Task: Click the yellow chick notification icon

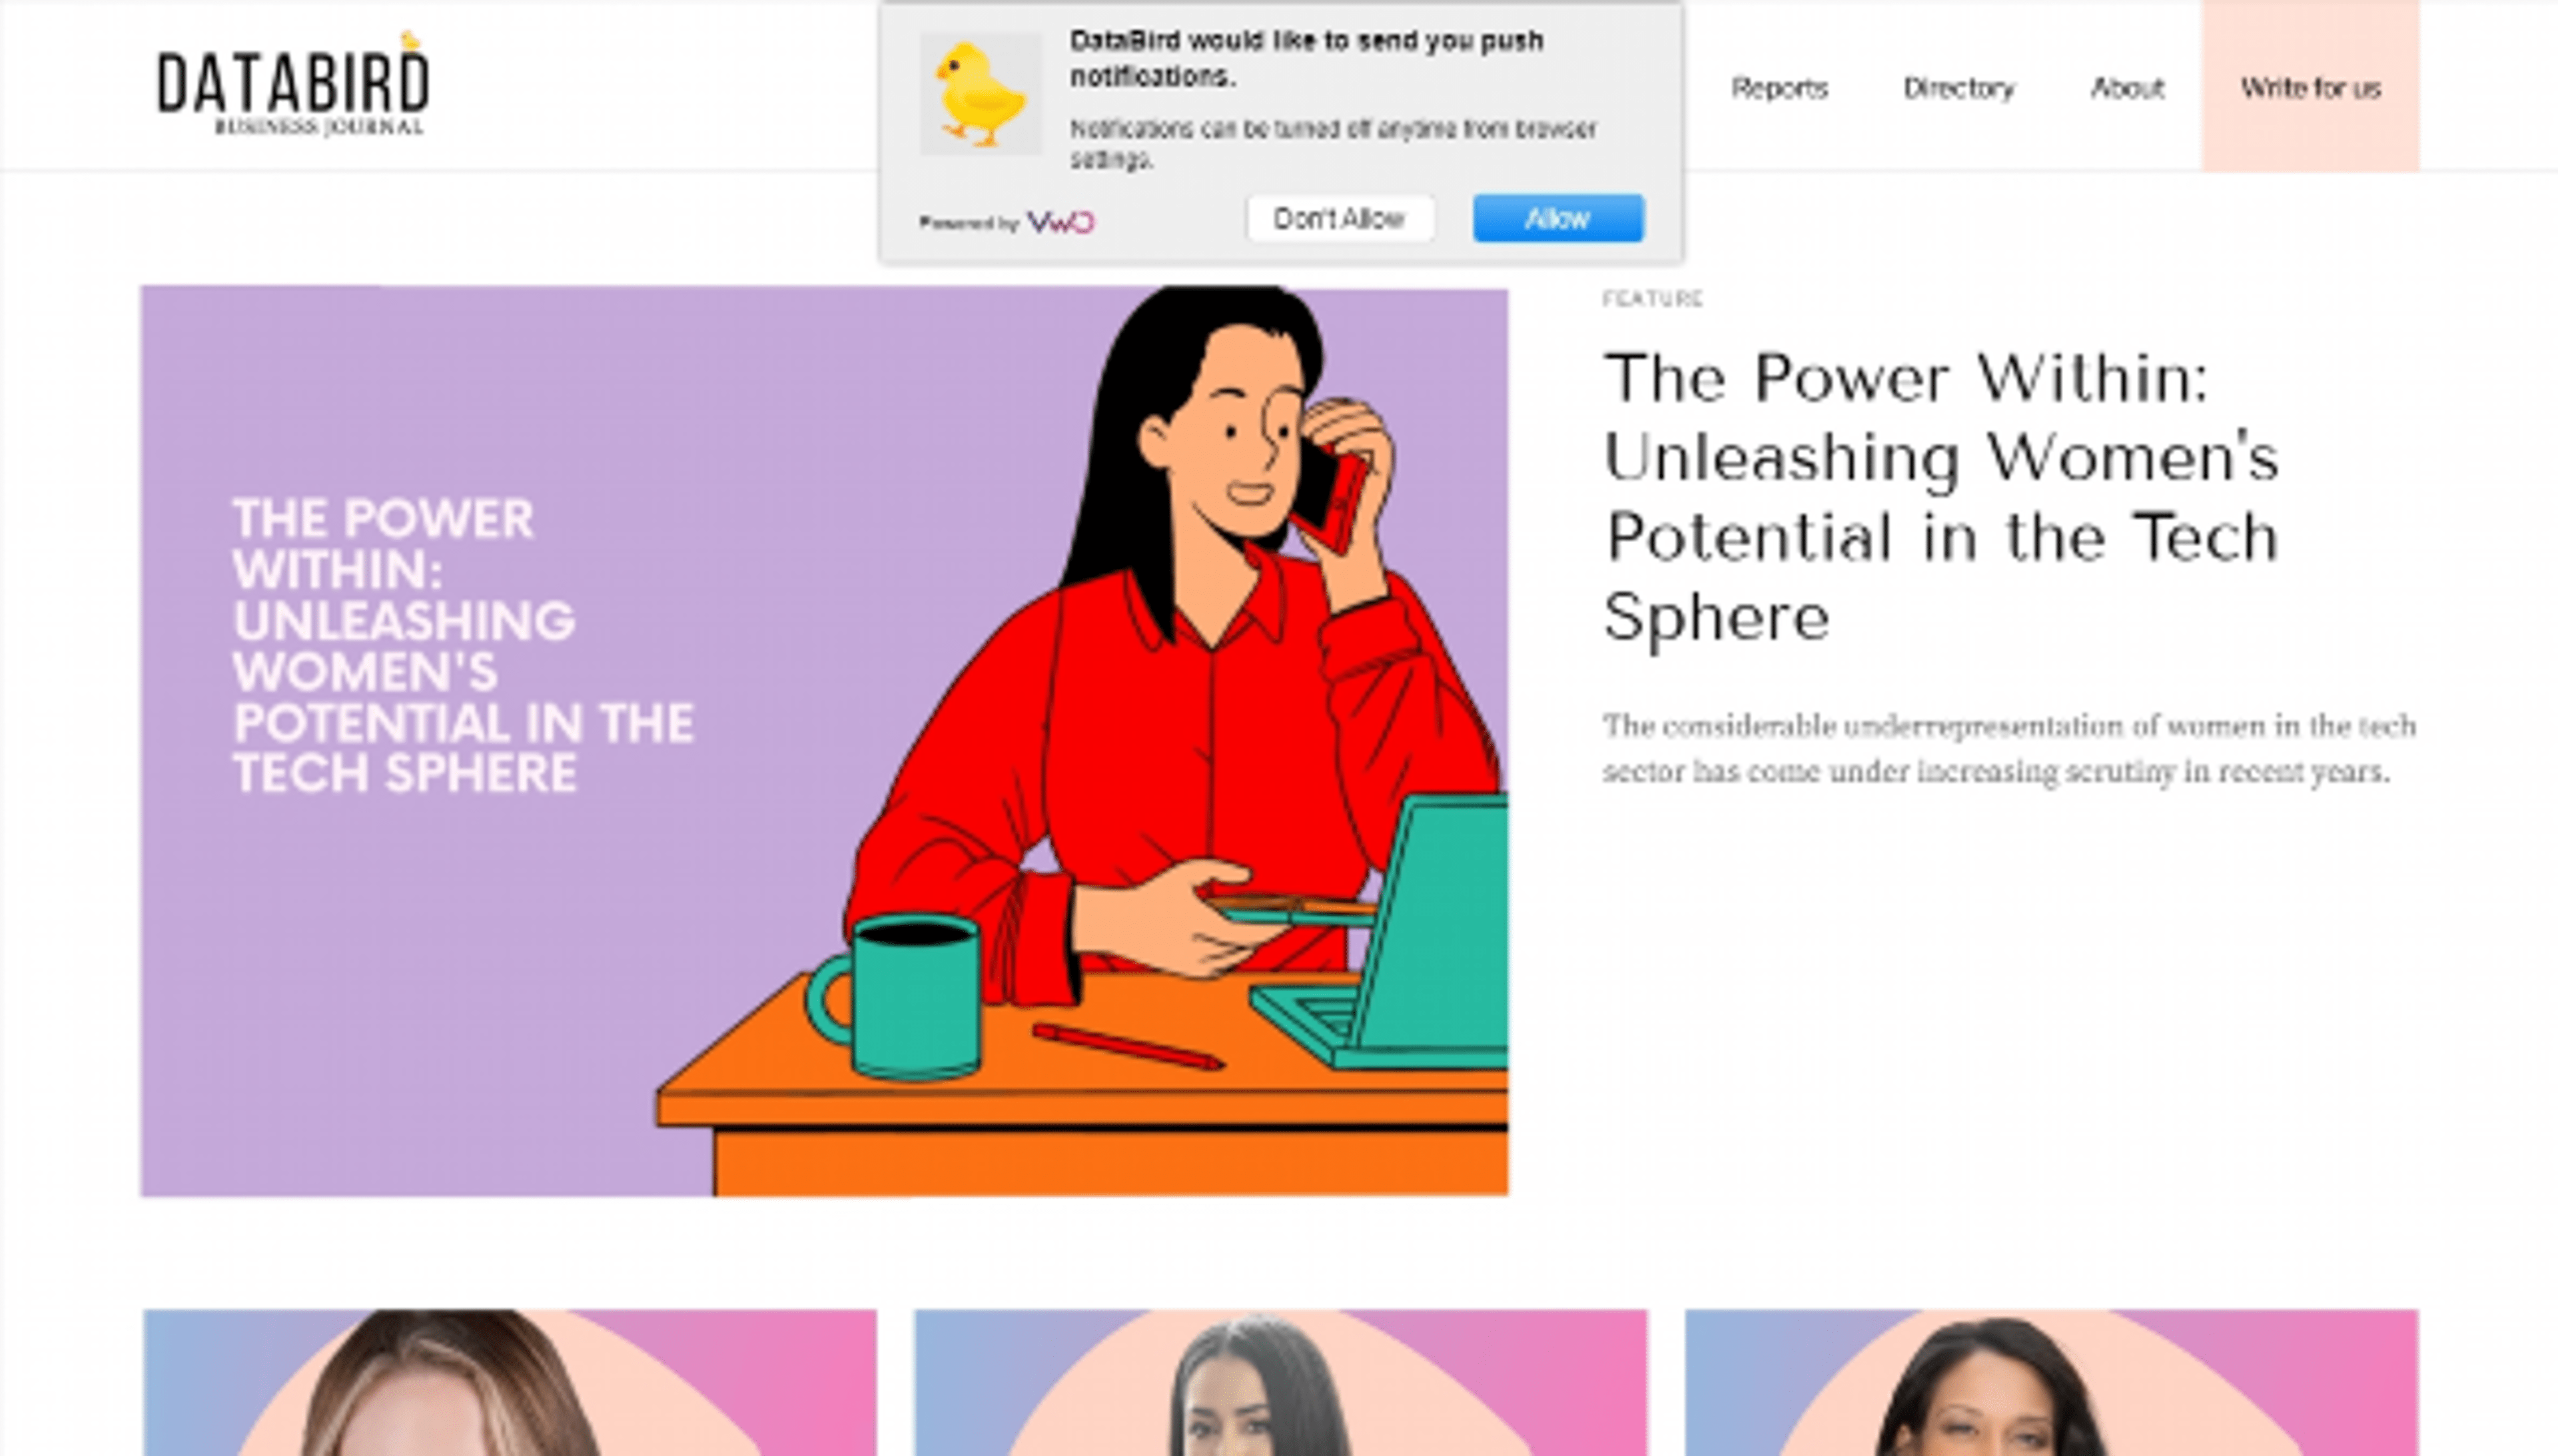Action: coord(981,94)
